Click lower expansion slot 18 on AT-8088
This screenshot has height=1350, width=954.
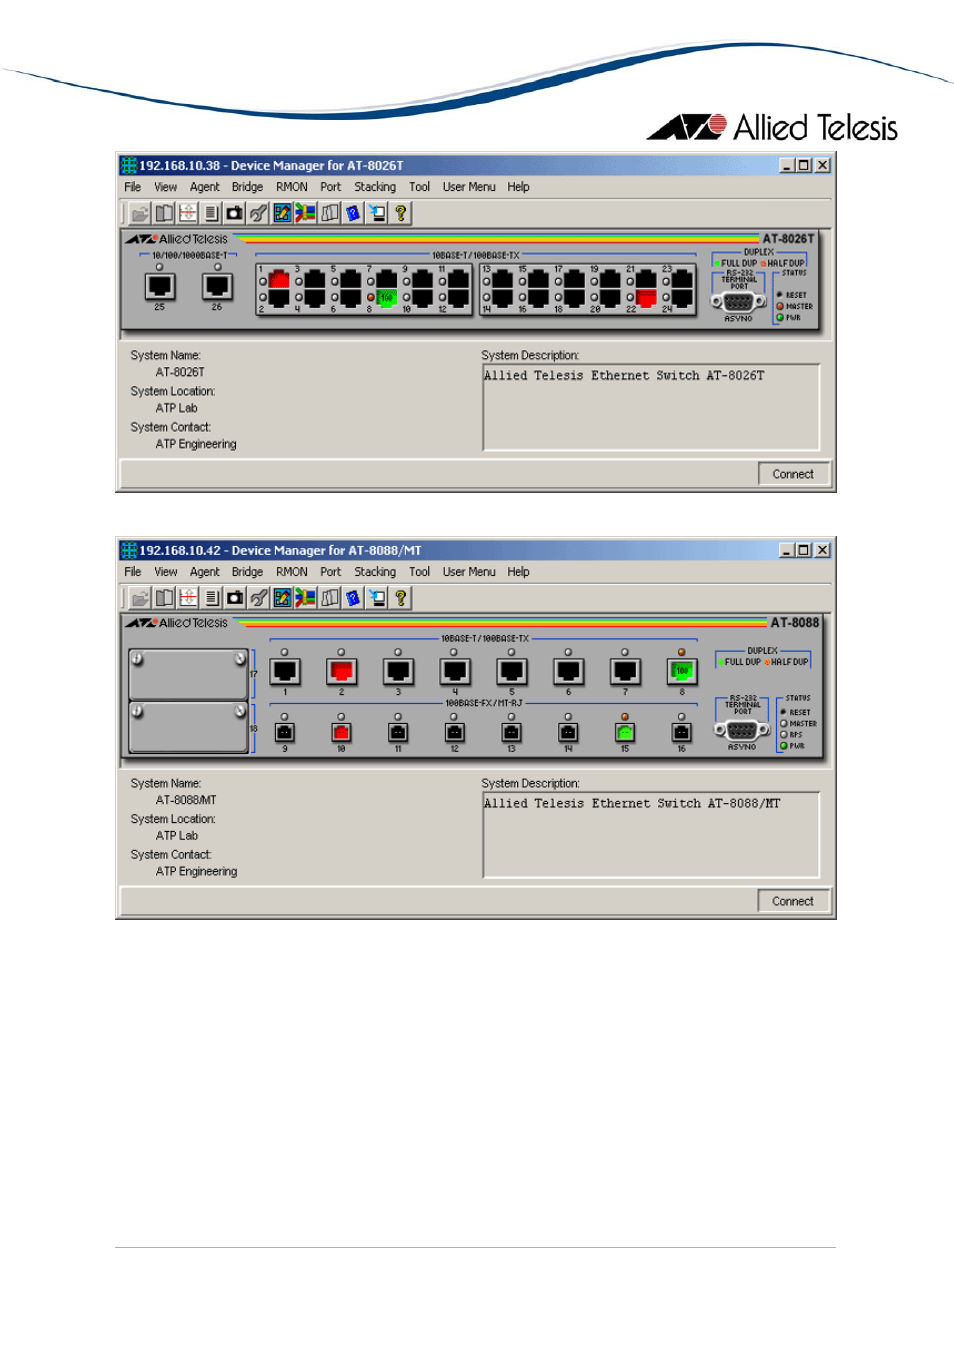click(x=188, y=727)
